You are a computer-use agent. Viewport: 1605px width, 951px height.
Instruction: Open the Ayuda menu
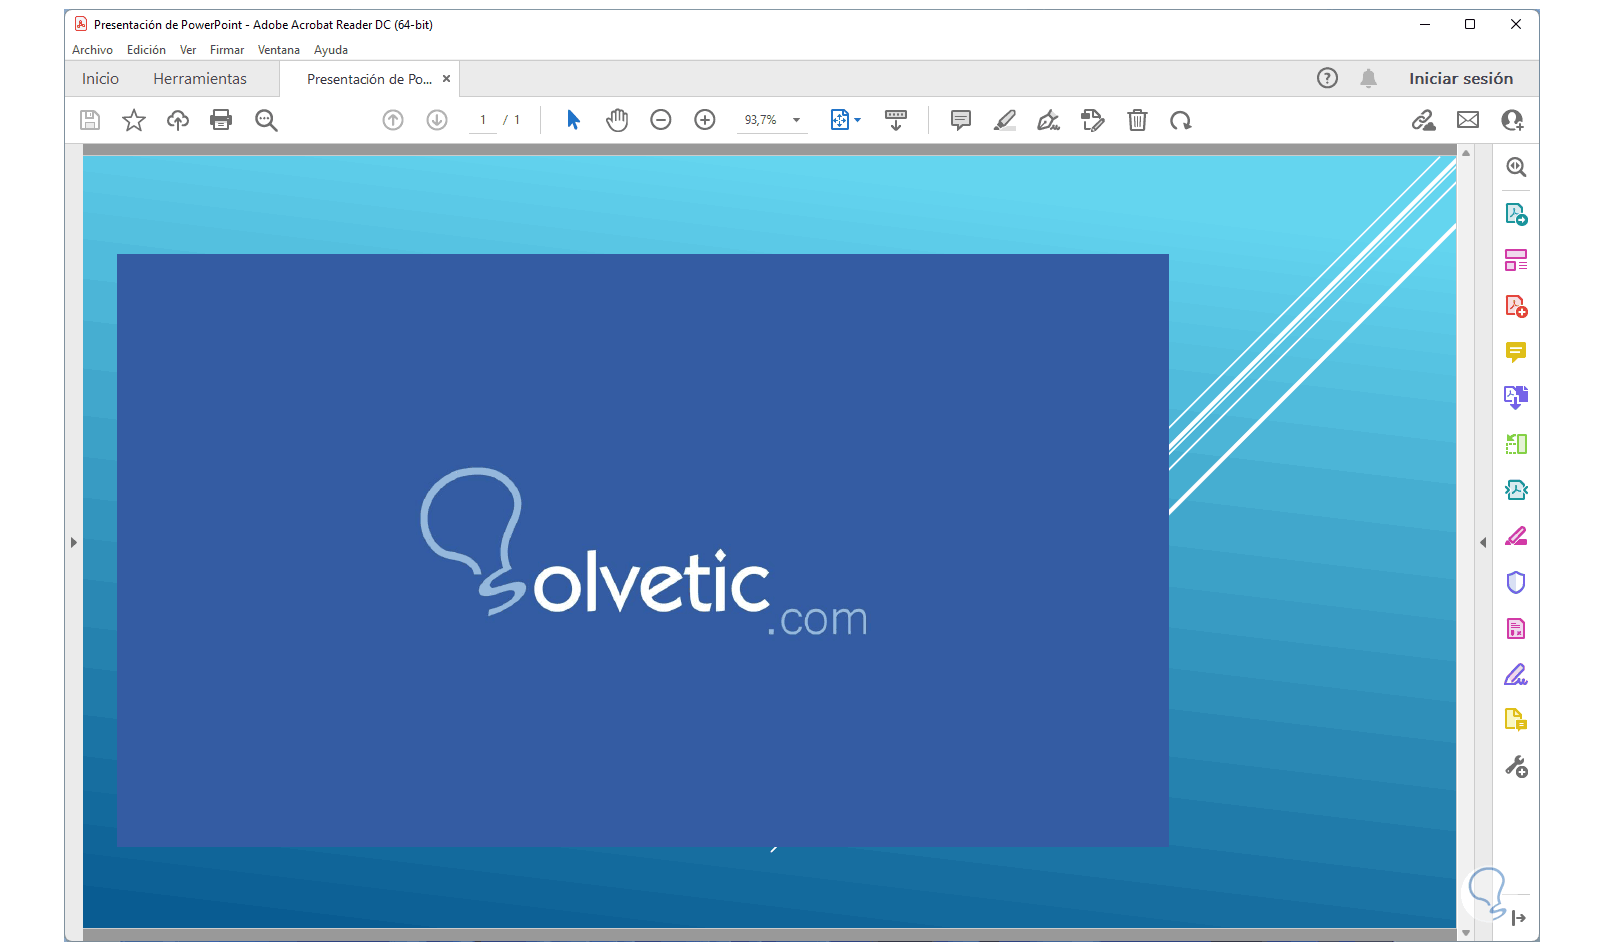[x=331, y=50]
